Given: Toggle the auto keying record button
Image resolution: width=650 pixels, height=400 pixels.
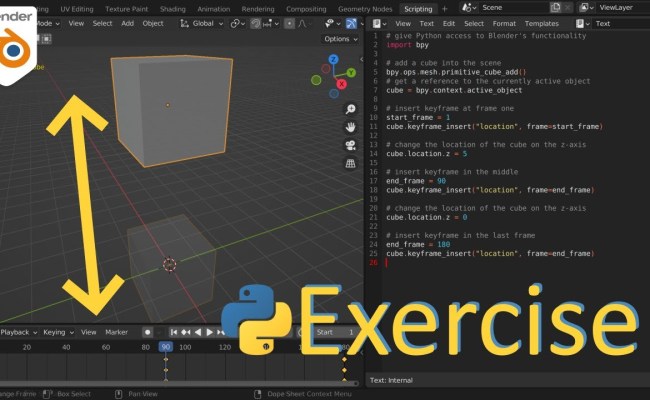Looking at the screenshot, I should pyautogui.click(x=147, y=332).
